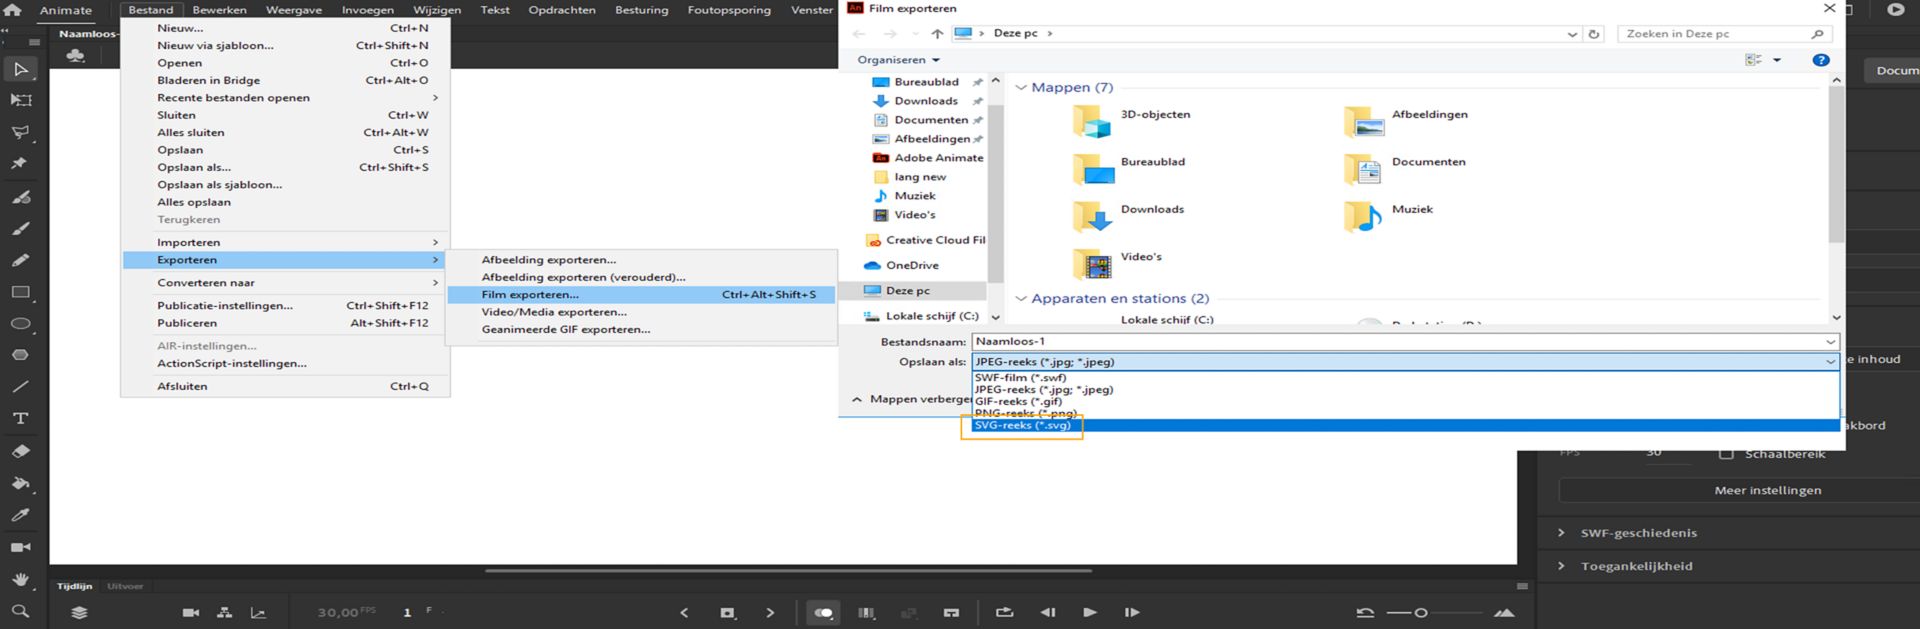Select the Lasso tool
The image size is (1920, 629).
[20, 132]
